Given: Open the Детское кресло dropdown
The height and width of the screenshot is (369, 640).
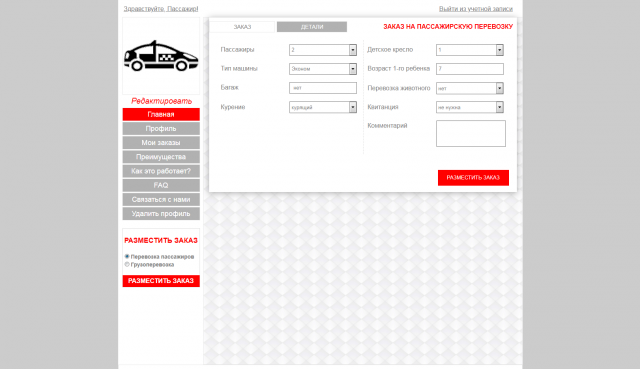Looking at the screenshot, I should pos(470,50).
